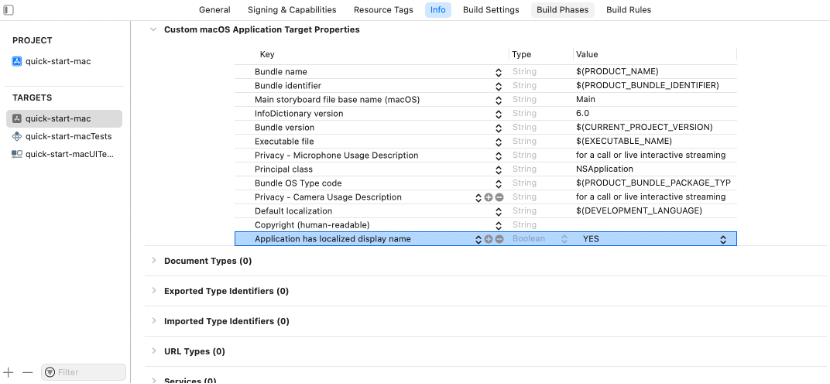This screenshot has height=384, width=830.
Task: Open key stepper for InfoDictionary version
Action: click(x=498, y=114)
